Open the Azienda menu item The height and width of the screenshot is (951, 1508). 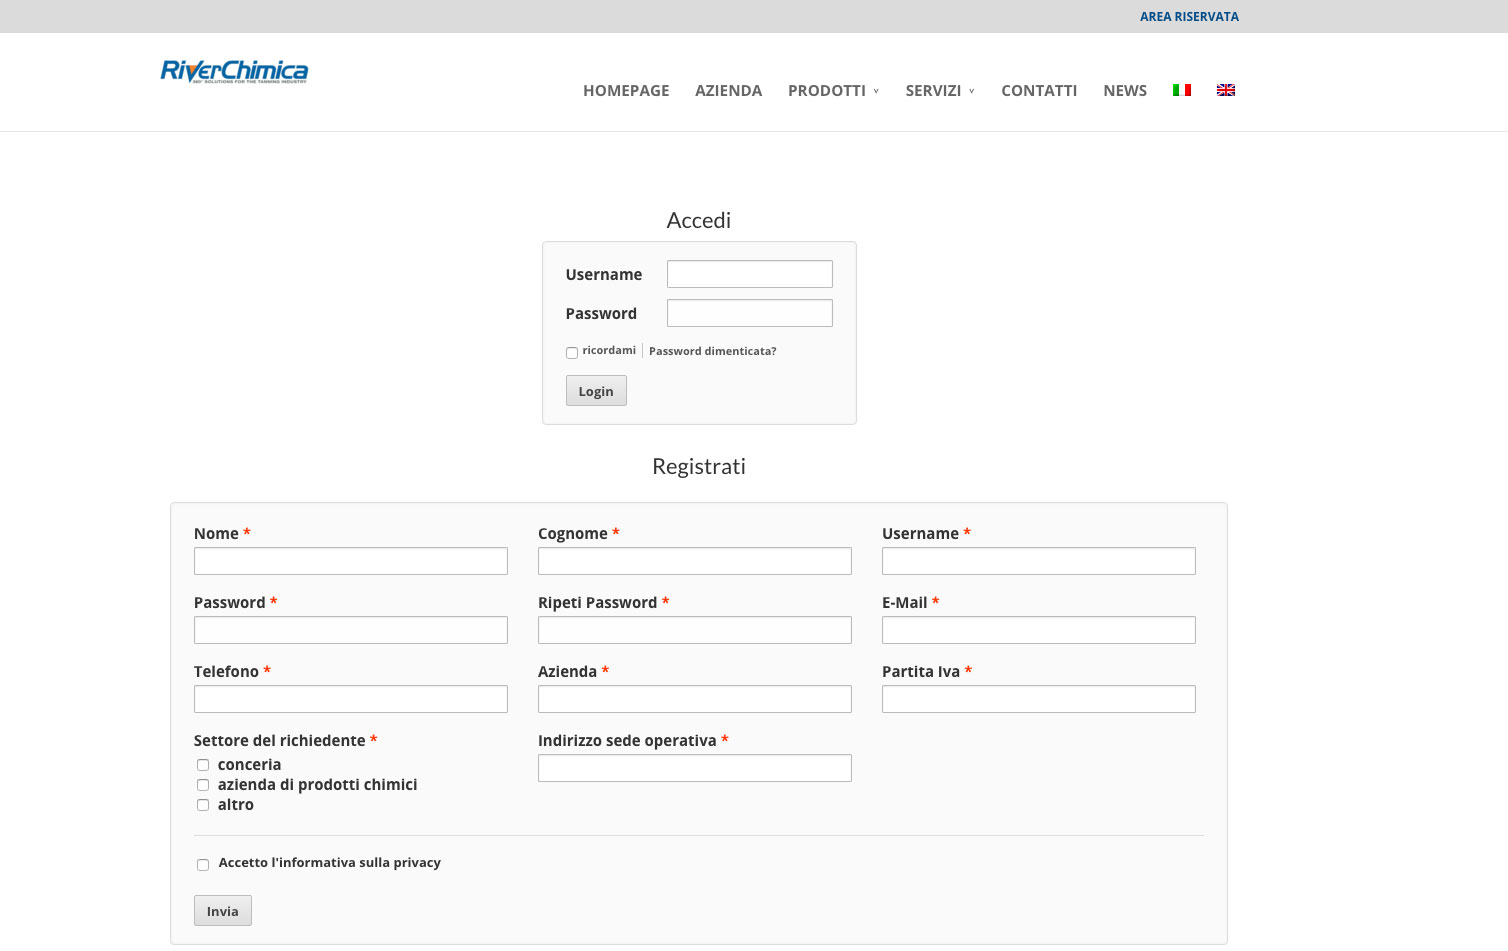[728, 90]
